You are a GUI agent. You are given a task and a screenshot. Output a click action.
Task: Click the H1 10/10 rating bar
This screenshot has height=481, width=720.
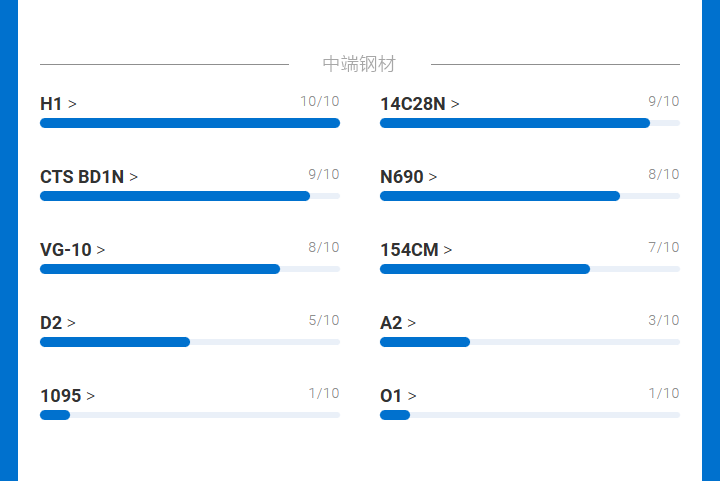click(190, 123)
